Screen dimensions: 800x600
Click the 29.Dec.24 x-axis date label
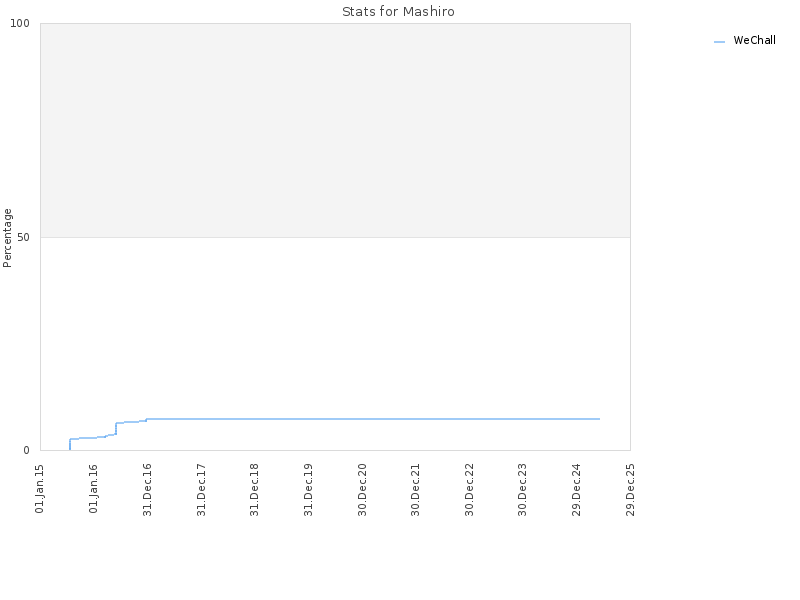point(577,489)
